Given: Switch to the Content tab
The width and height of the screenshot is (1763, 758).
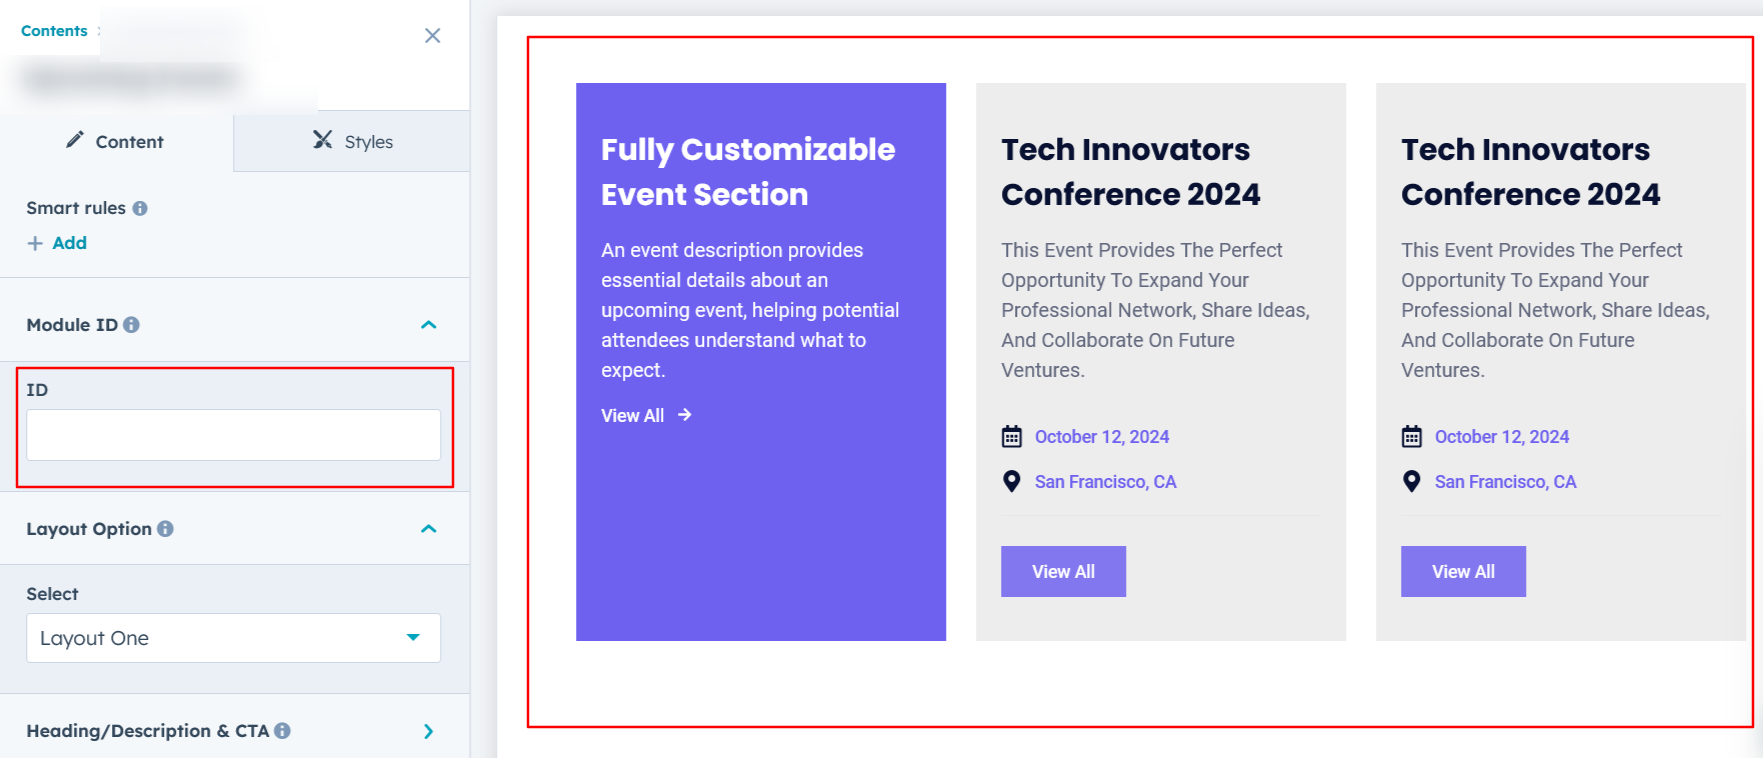Looking at the screenshot, I should click(116, 142).
